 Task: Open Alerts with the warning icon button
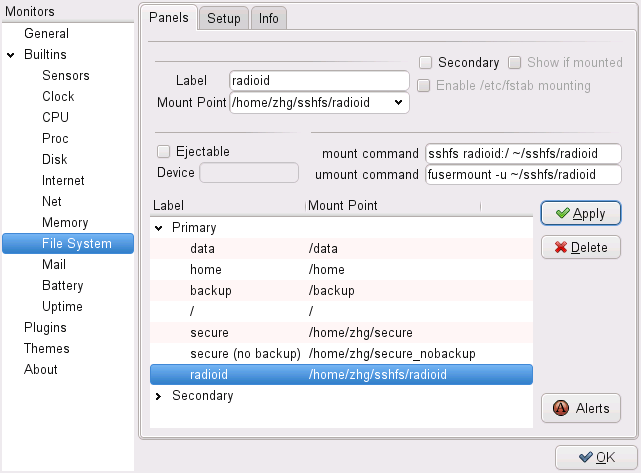click(580, 408)
